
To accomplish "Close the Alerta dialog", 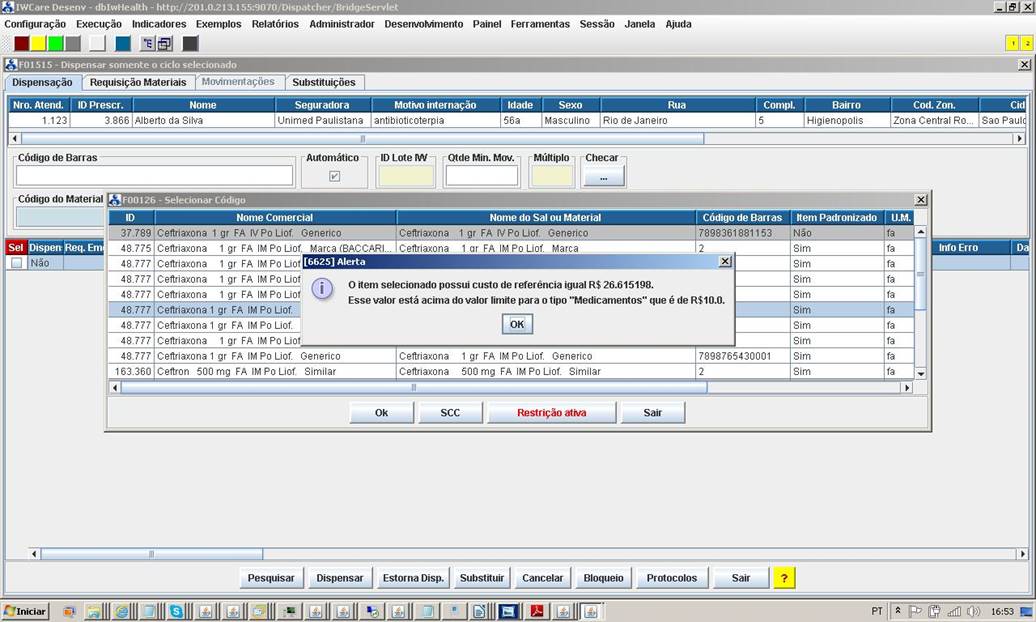I will click(x=725, y=261).
